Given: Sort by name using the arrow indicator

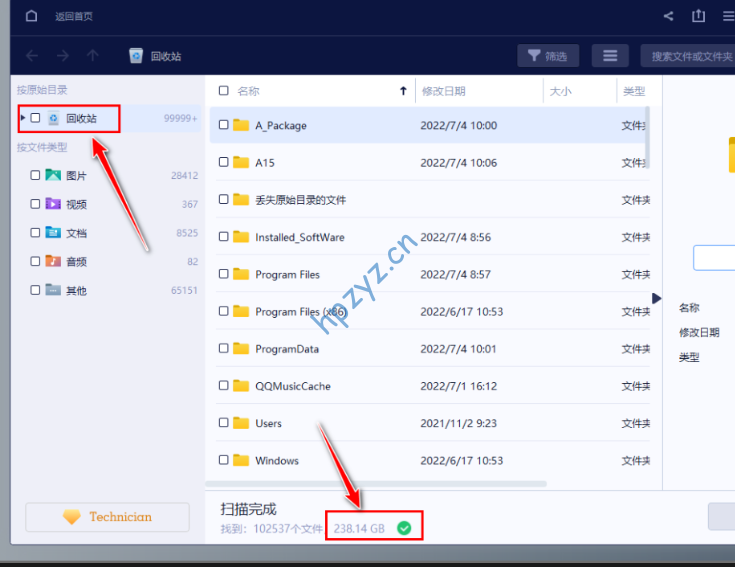Looking at the screenshot, I should pos(403,91).
